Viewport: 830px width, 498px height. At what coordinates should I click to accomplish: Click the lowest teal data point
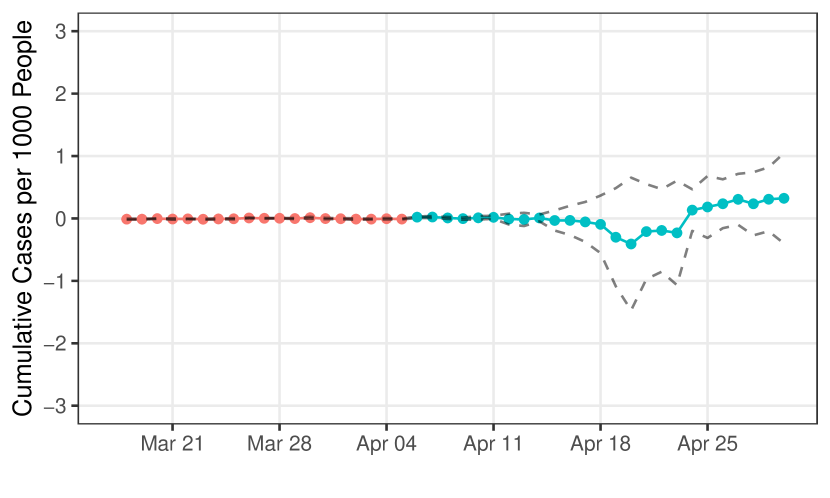click(631, 244)
